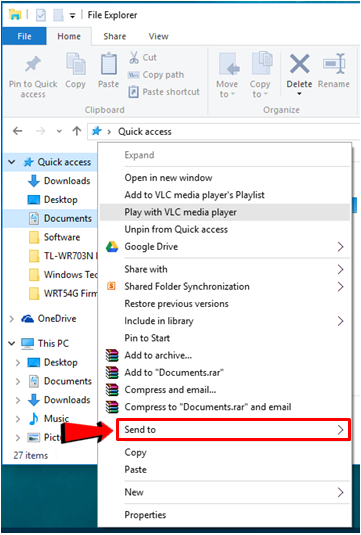361x535 pixels.
Task: Collapse the This PC tree node
Action: (12, 343)
